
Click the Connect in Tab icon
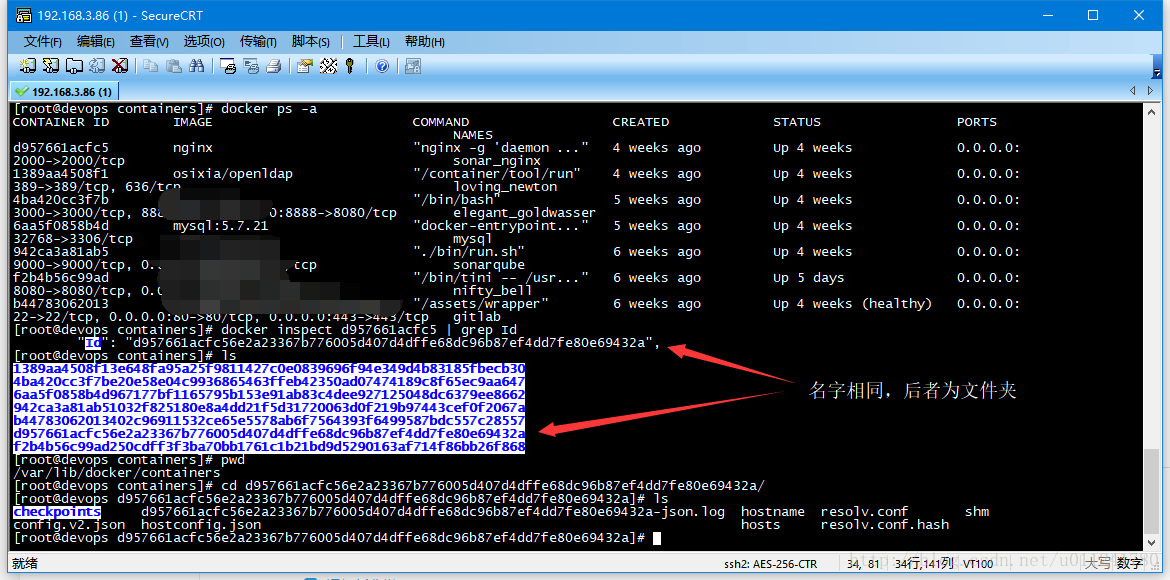pos(74,66)
